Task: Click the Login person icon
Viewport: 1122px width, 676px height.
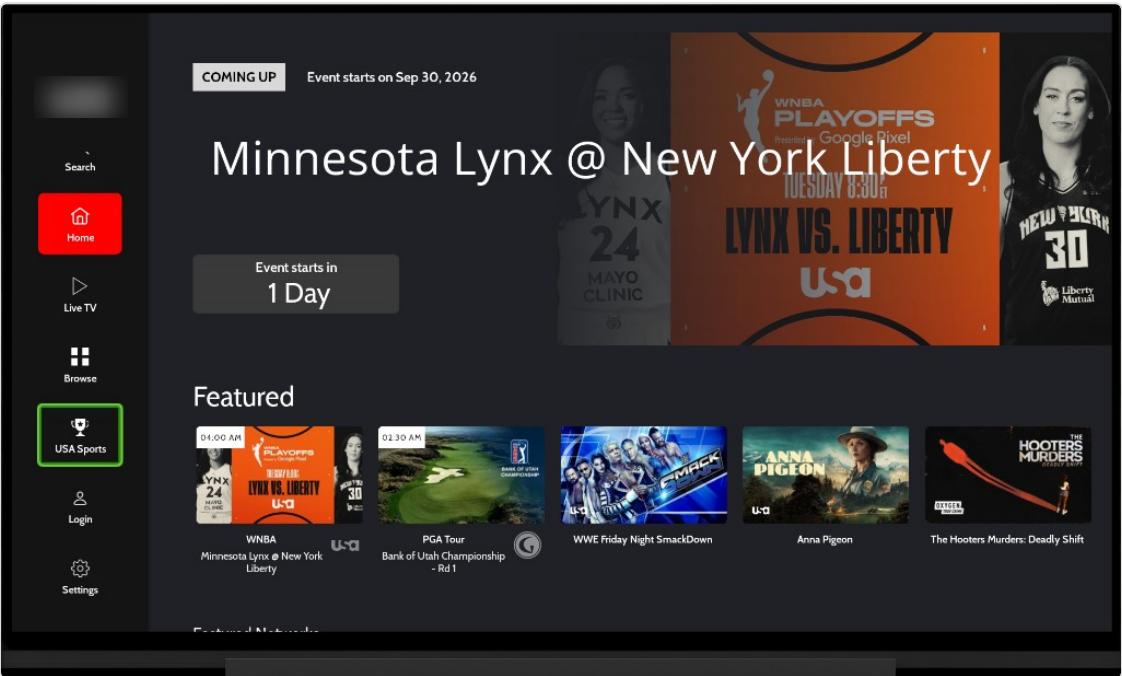Action: [80, 498]
